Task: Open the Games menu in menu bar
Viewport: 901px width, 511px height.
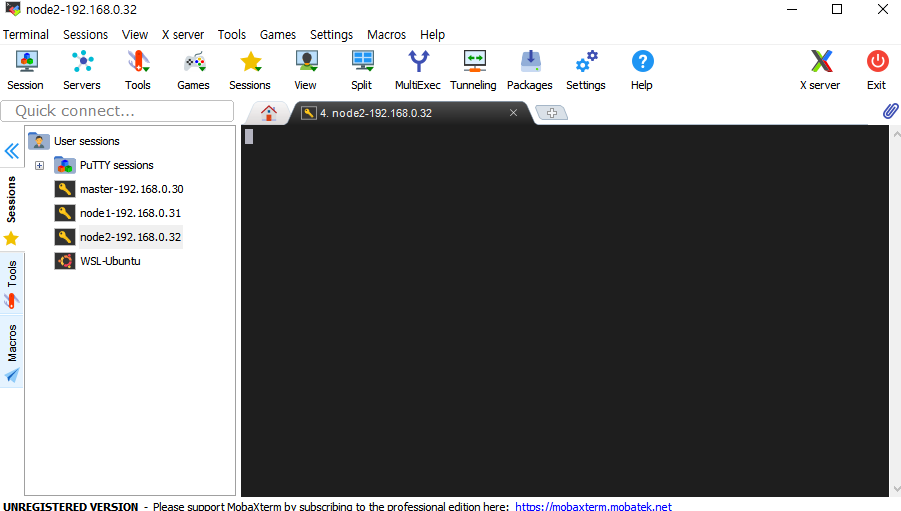Action: click(x=278, y=34)
